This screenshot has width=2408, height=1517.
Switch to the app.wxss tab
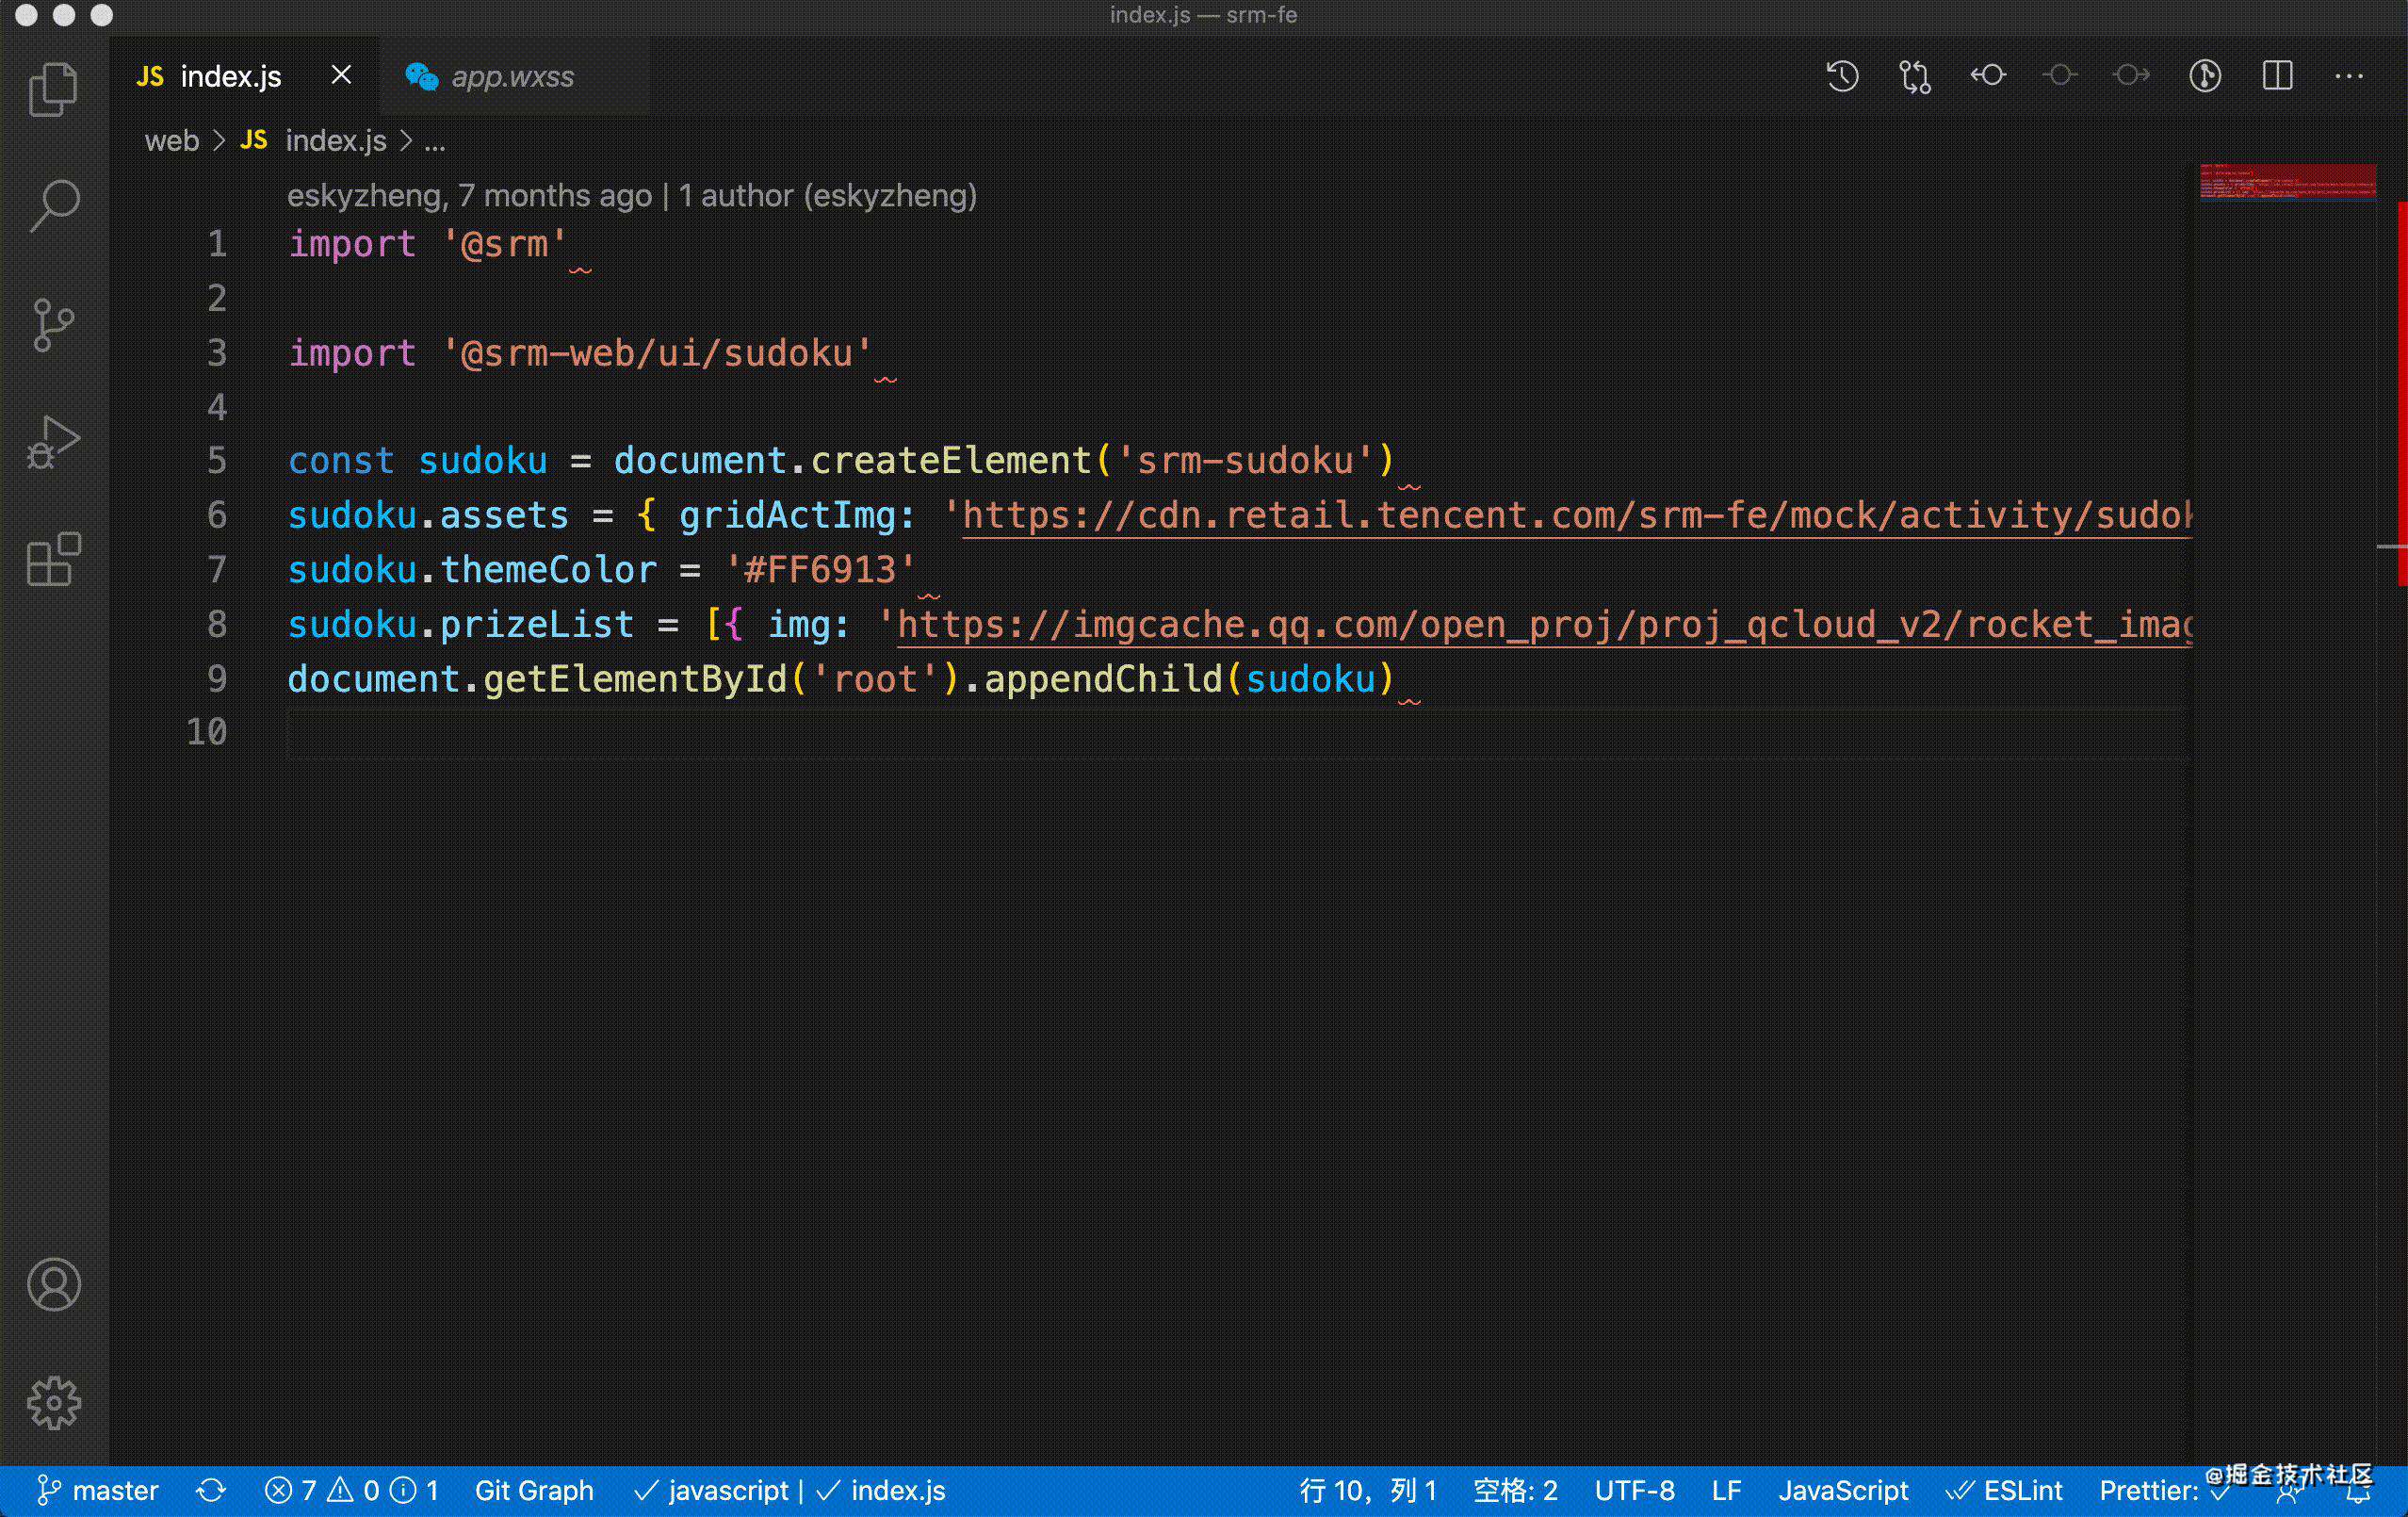(514, 76)
